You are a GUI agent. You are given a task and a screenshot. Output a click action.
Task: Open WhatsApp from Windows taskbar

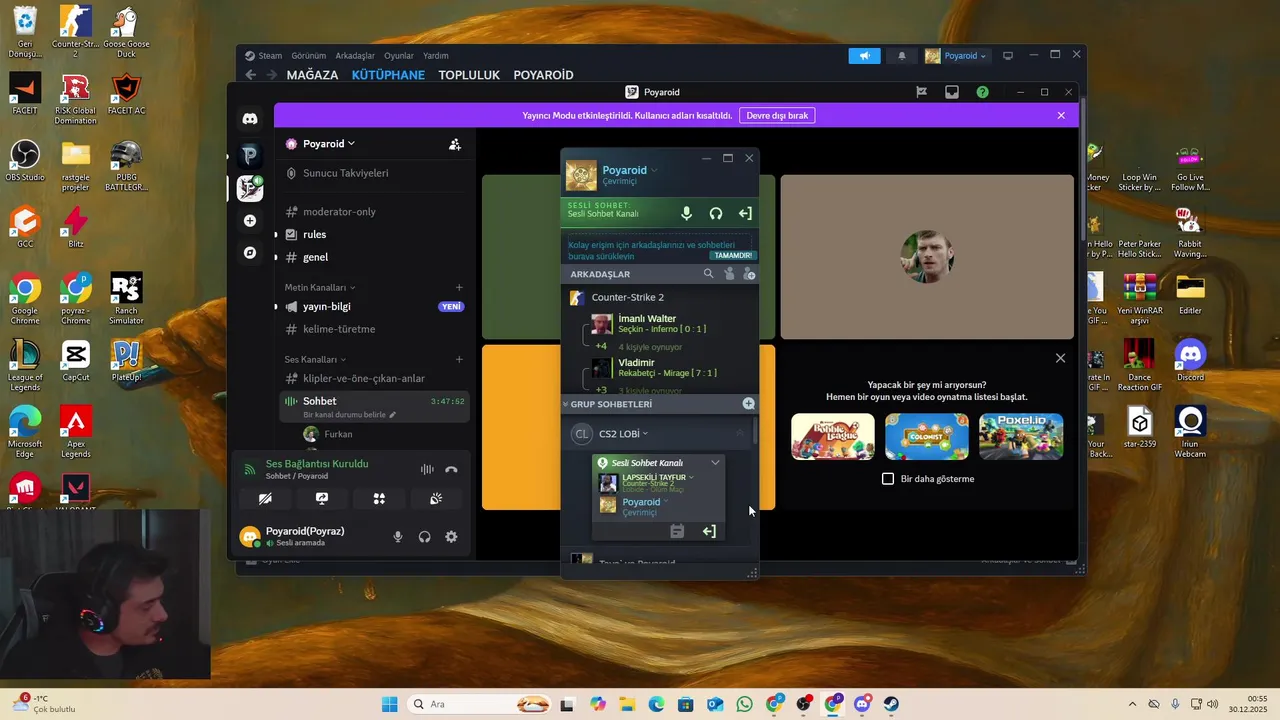pyautogui.click(x=744, y=704)
